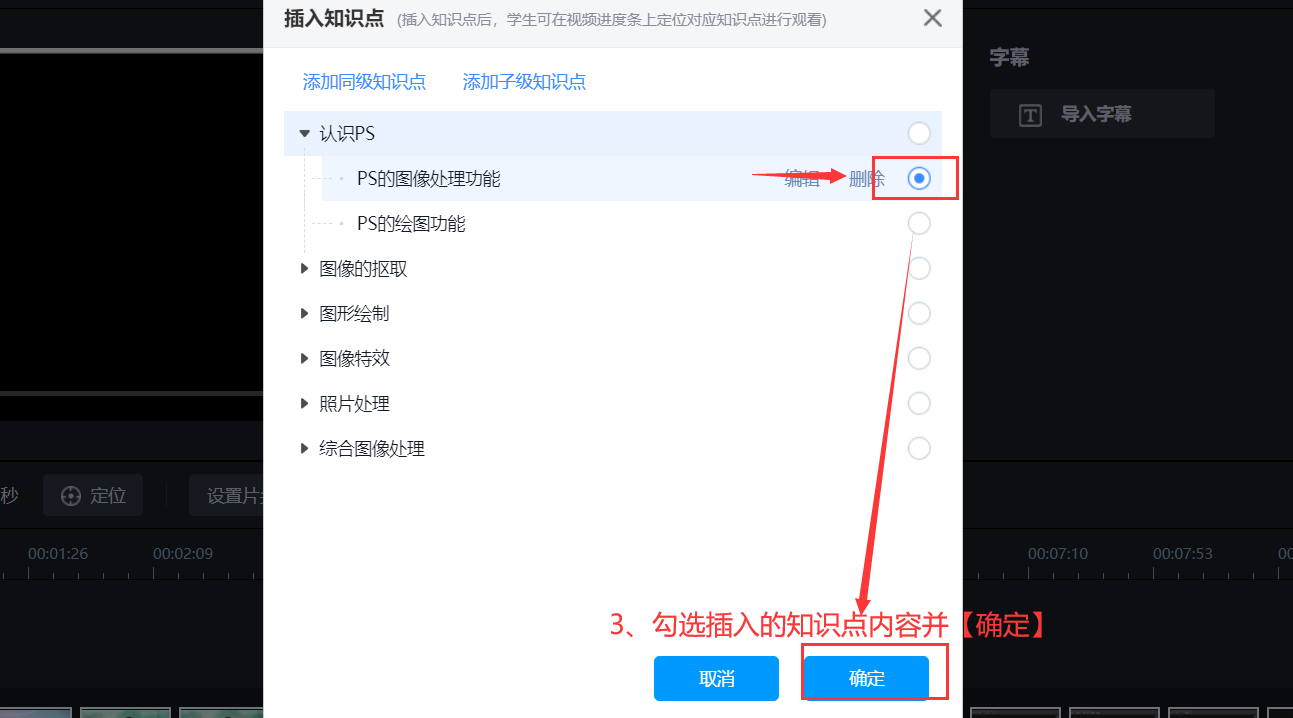This screenshot has width=1293, height=718.
Task: Click 添加子级知识点 link
Action: click(x=525, y=82)
